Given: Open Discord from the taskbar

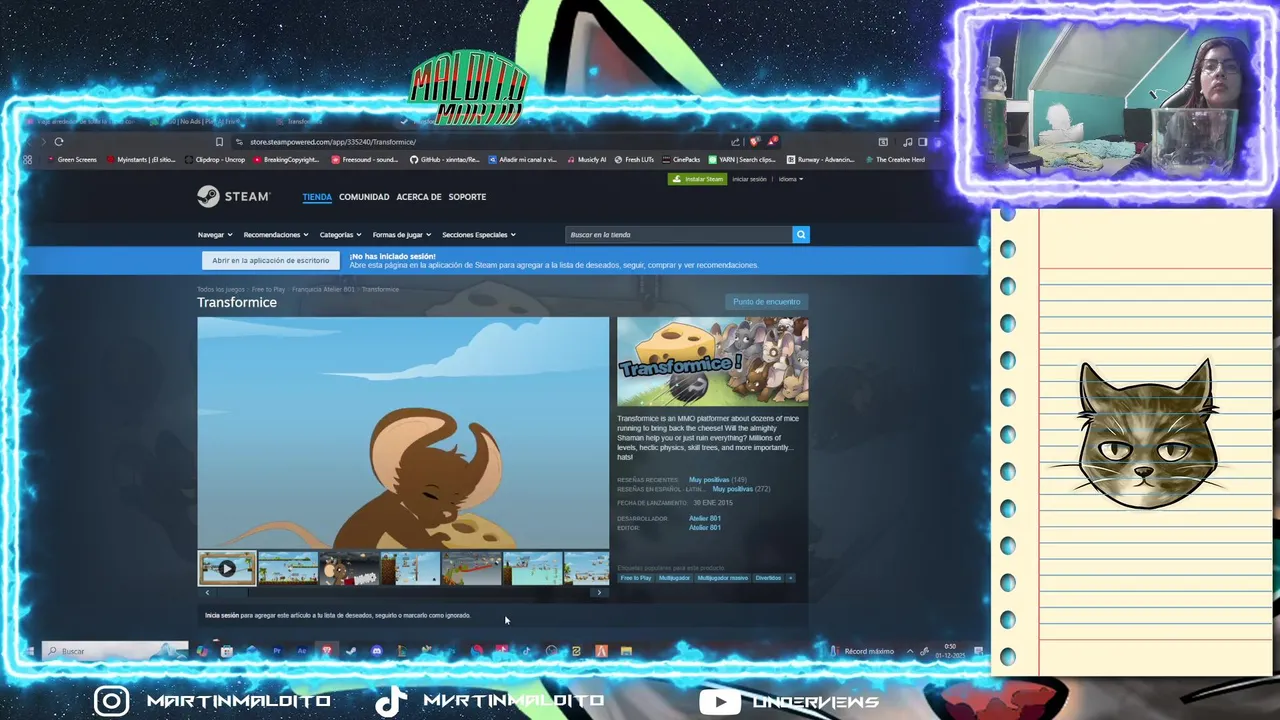Looking at the screenshot, I should click(x=376, y=651).
